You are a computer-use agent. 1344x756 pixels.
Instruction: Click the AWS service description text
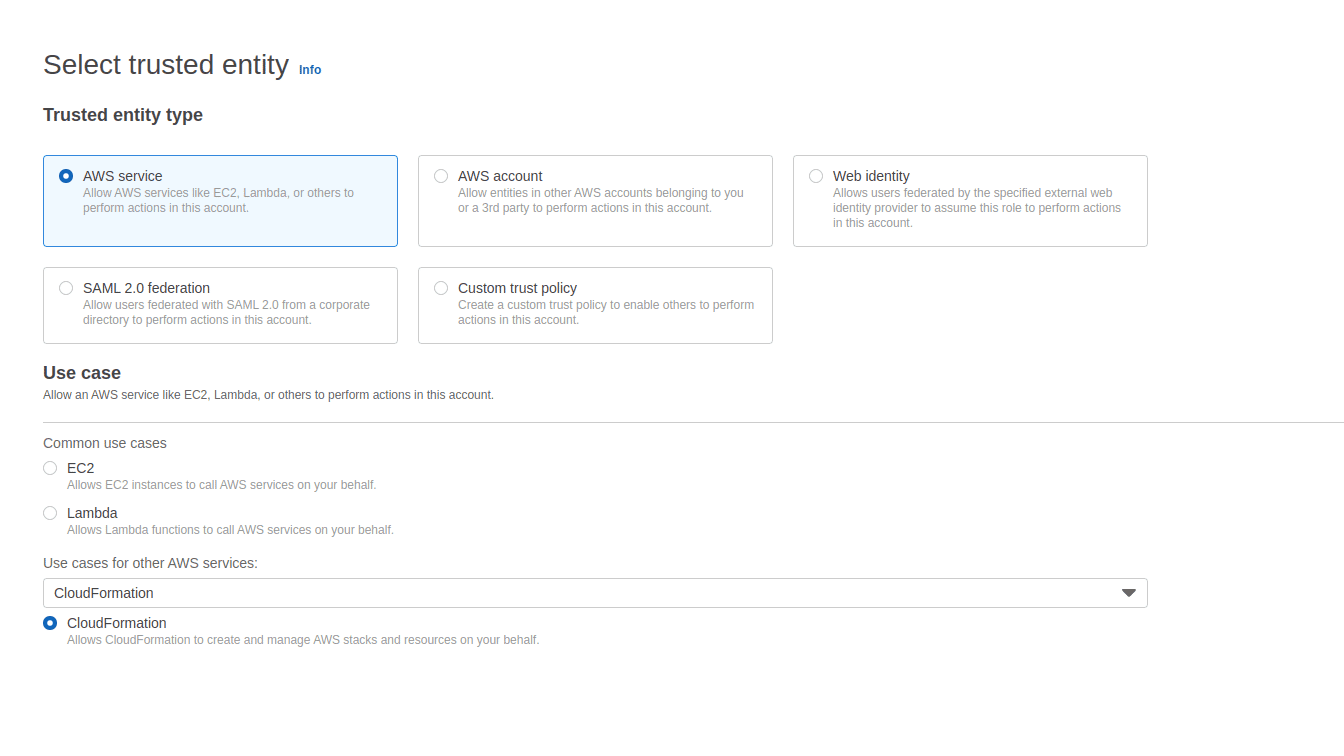[218, 200]
